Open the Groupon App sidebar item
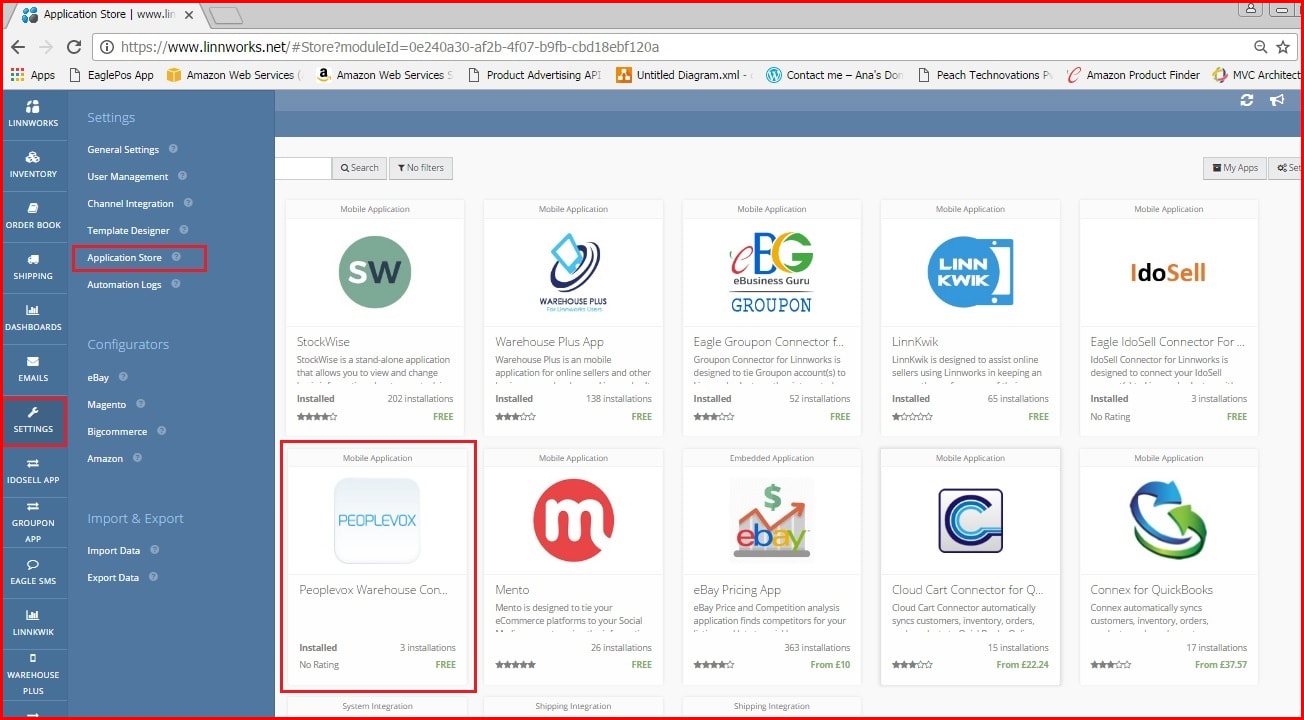The image size is (1304, 720). [x=33, y=522]
